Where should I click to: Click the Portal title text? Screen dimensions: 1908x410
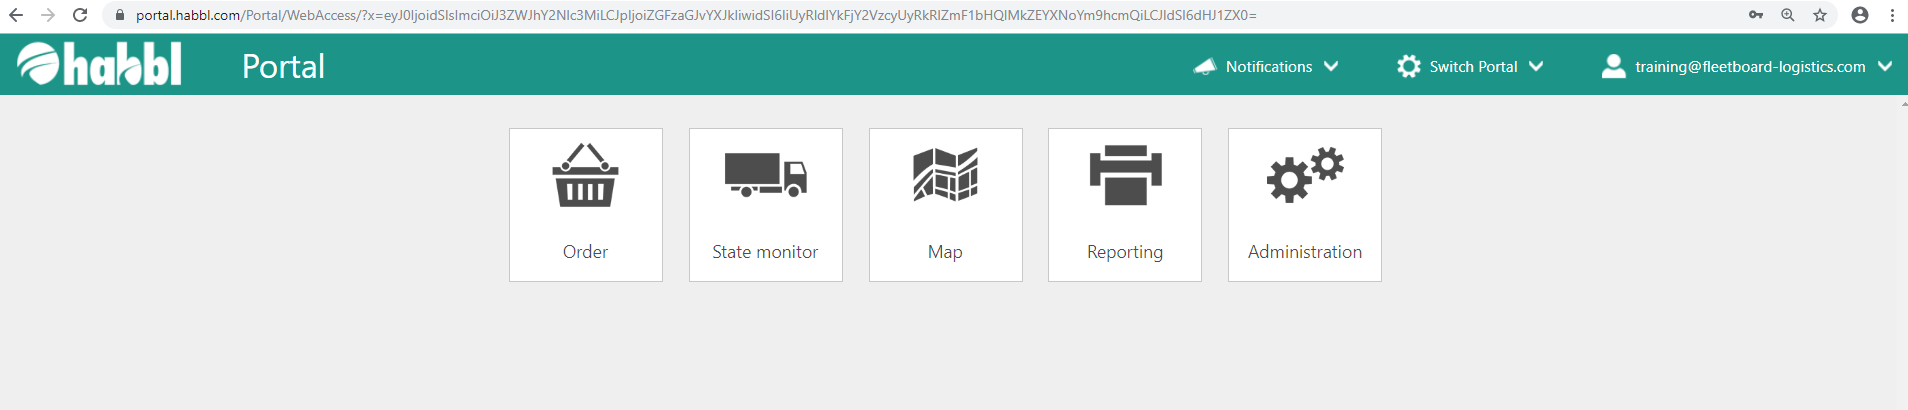click(283, 67)
